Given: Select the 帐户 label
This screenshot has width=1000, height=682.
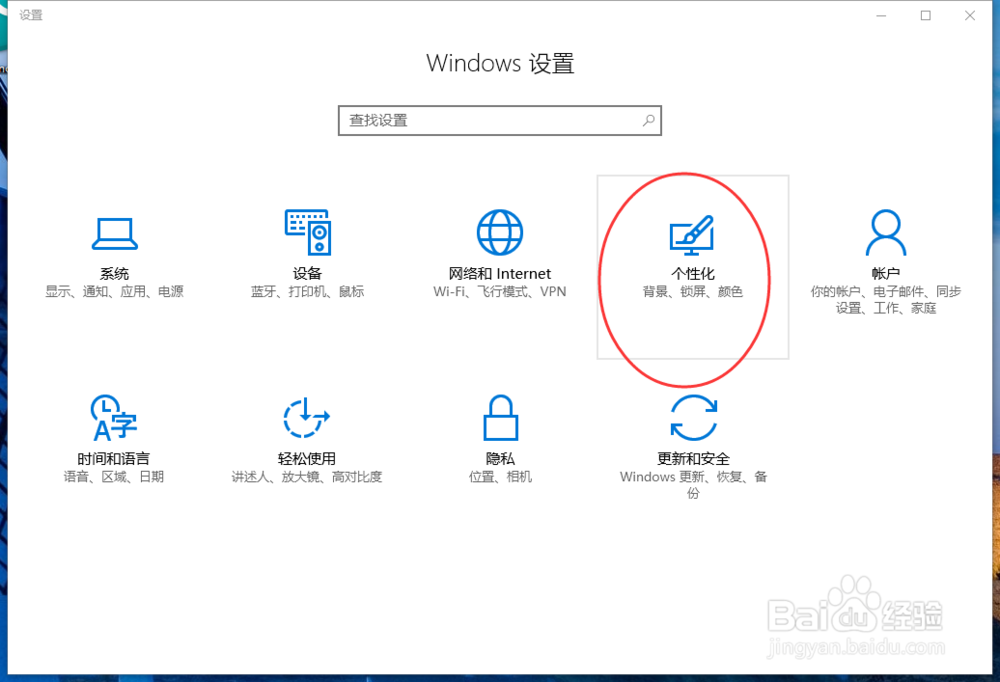Looking at the screenshot, I should tap(886, 274).
